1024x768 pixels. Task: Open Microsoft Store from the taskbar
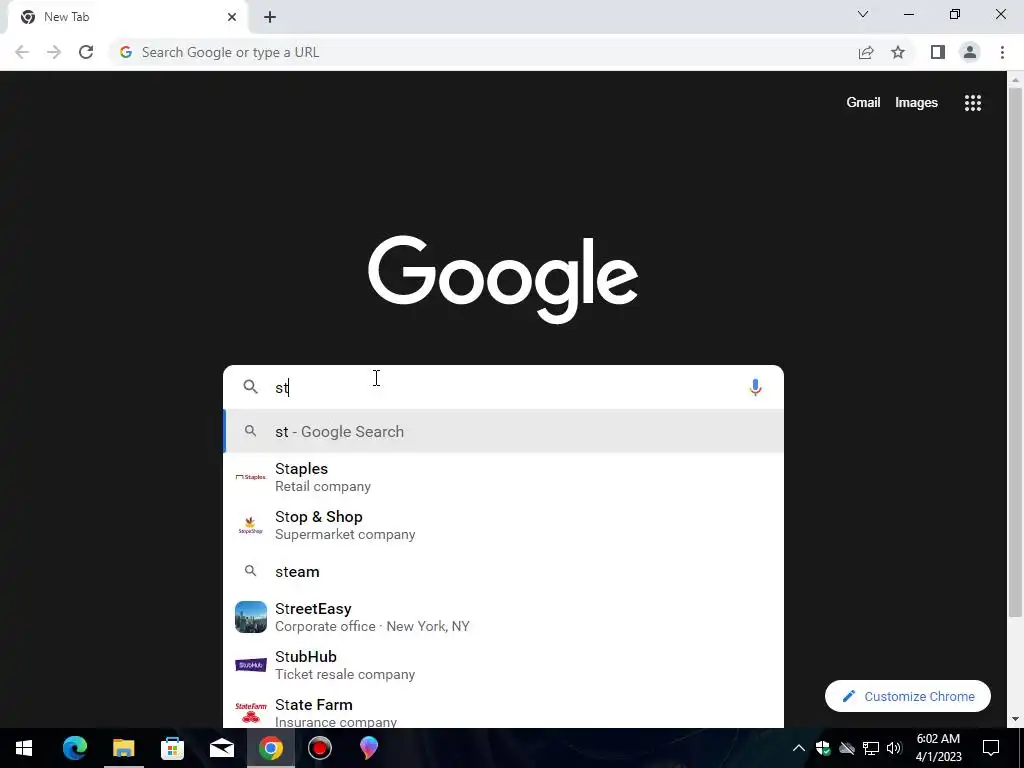[x=172, y=748]
